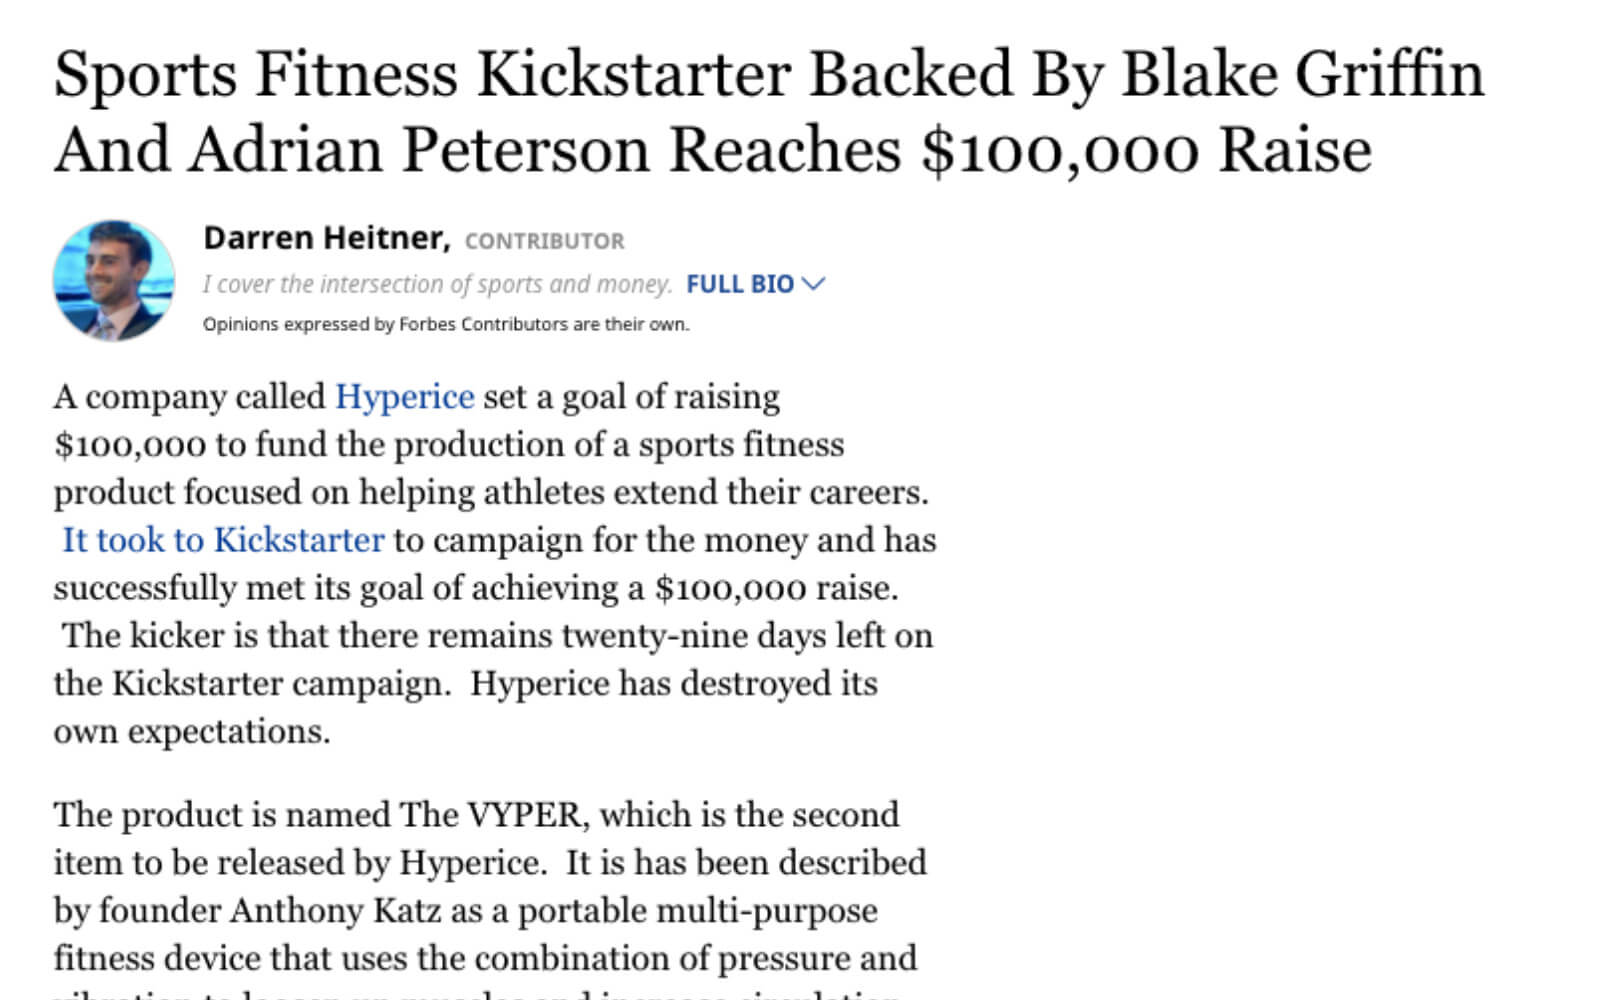Open Darren Heitner's profile photo
Screen dimensions: 1600x1000
click(x=114, y=281)
